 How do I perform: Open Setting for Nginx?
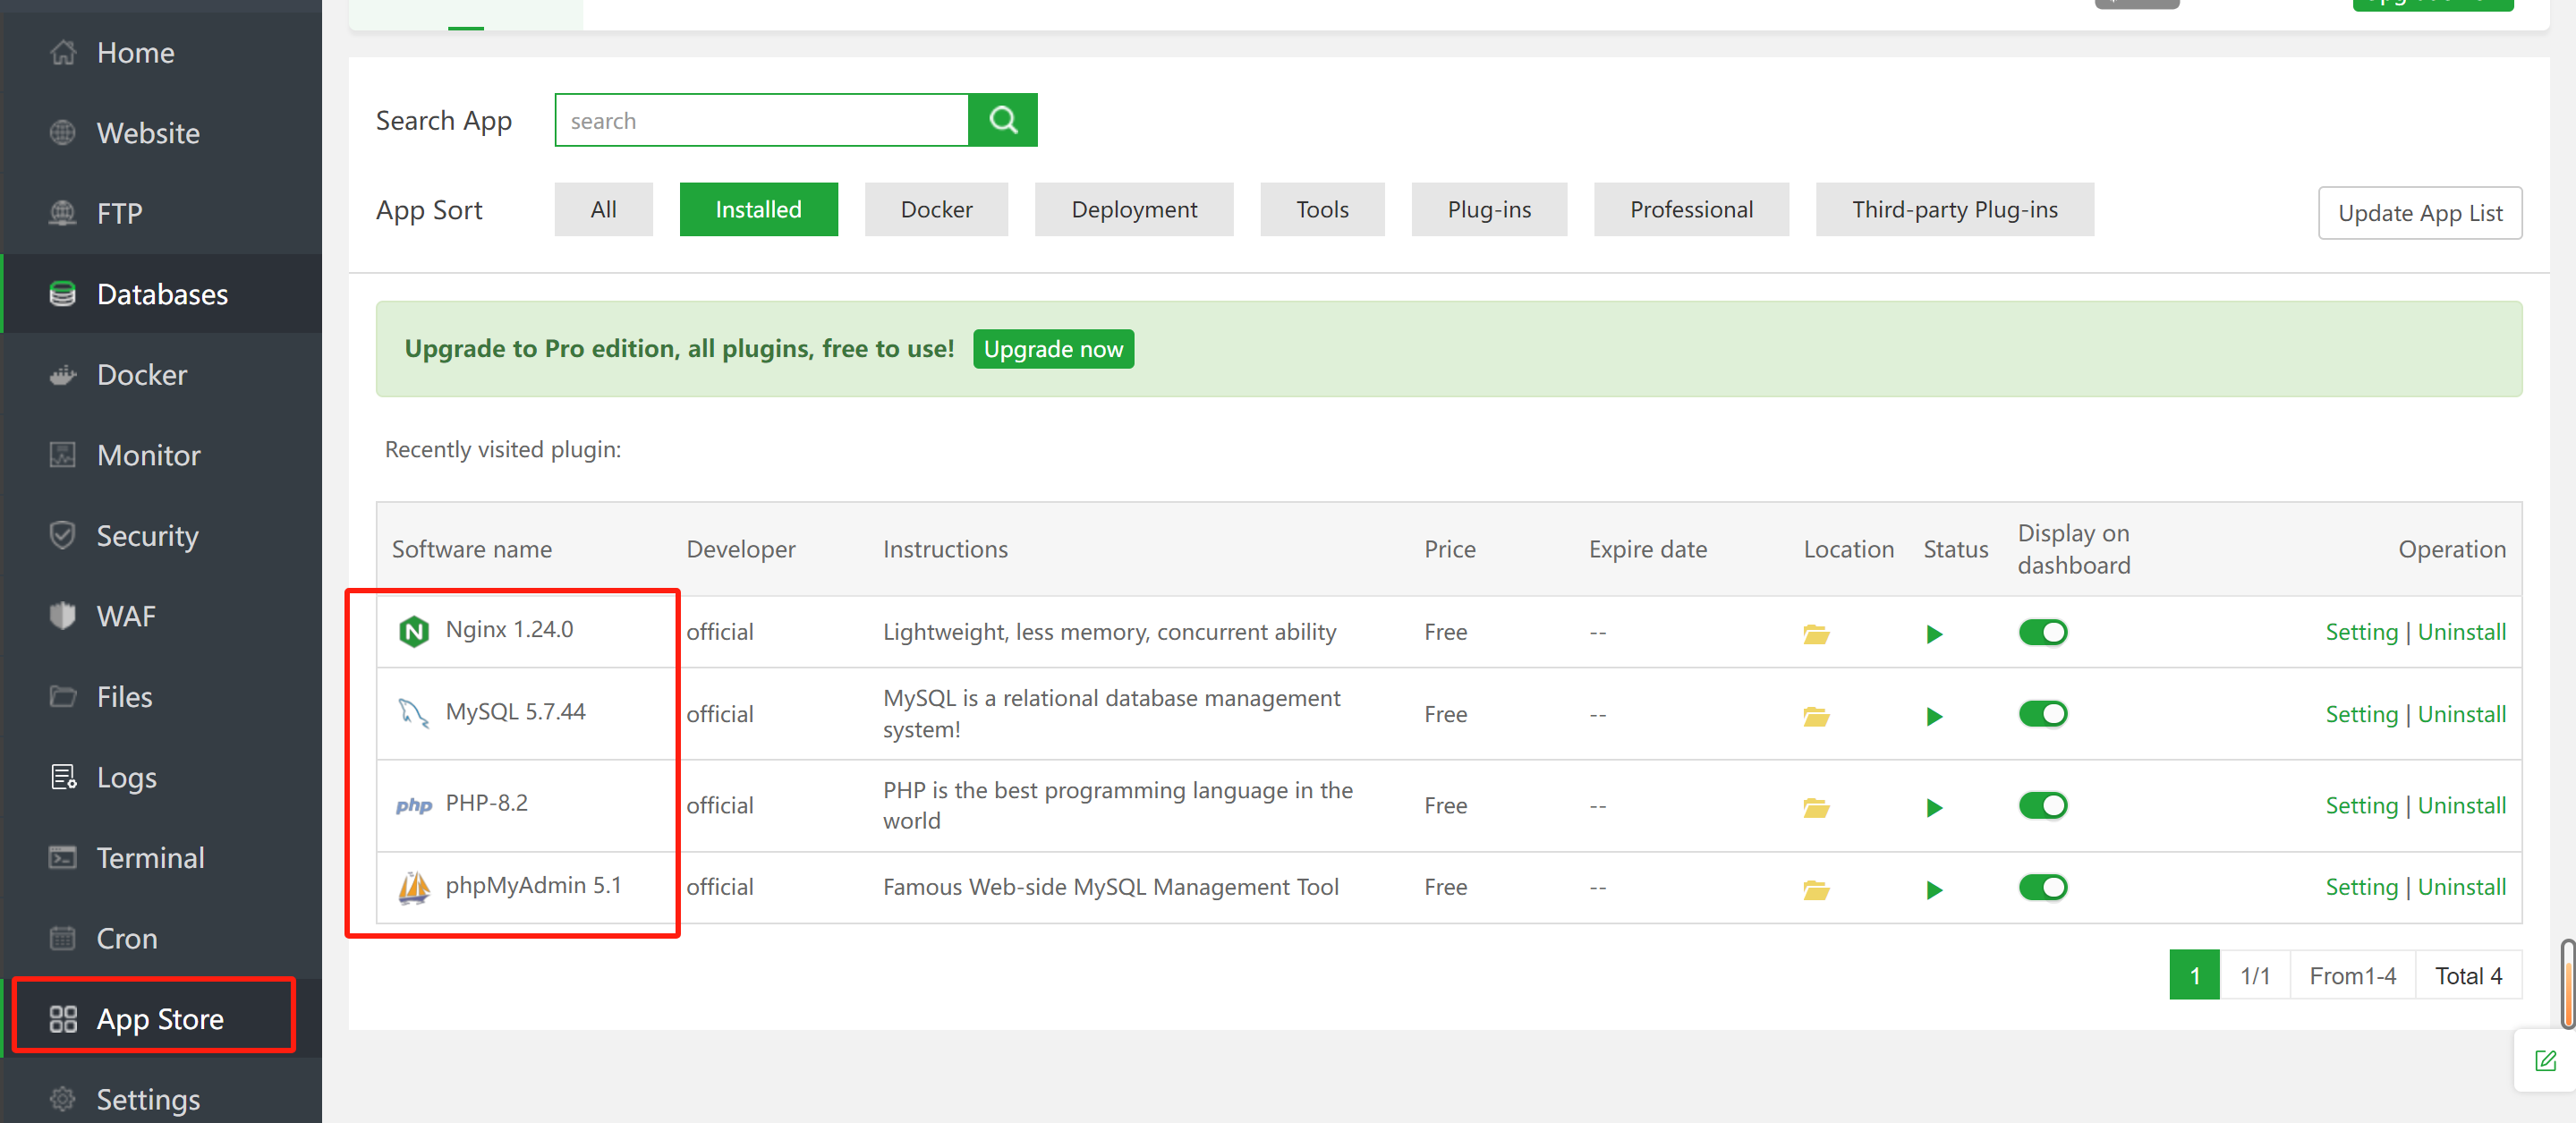click(2361, 632)
